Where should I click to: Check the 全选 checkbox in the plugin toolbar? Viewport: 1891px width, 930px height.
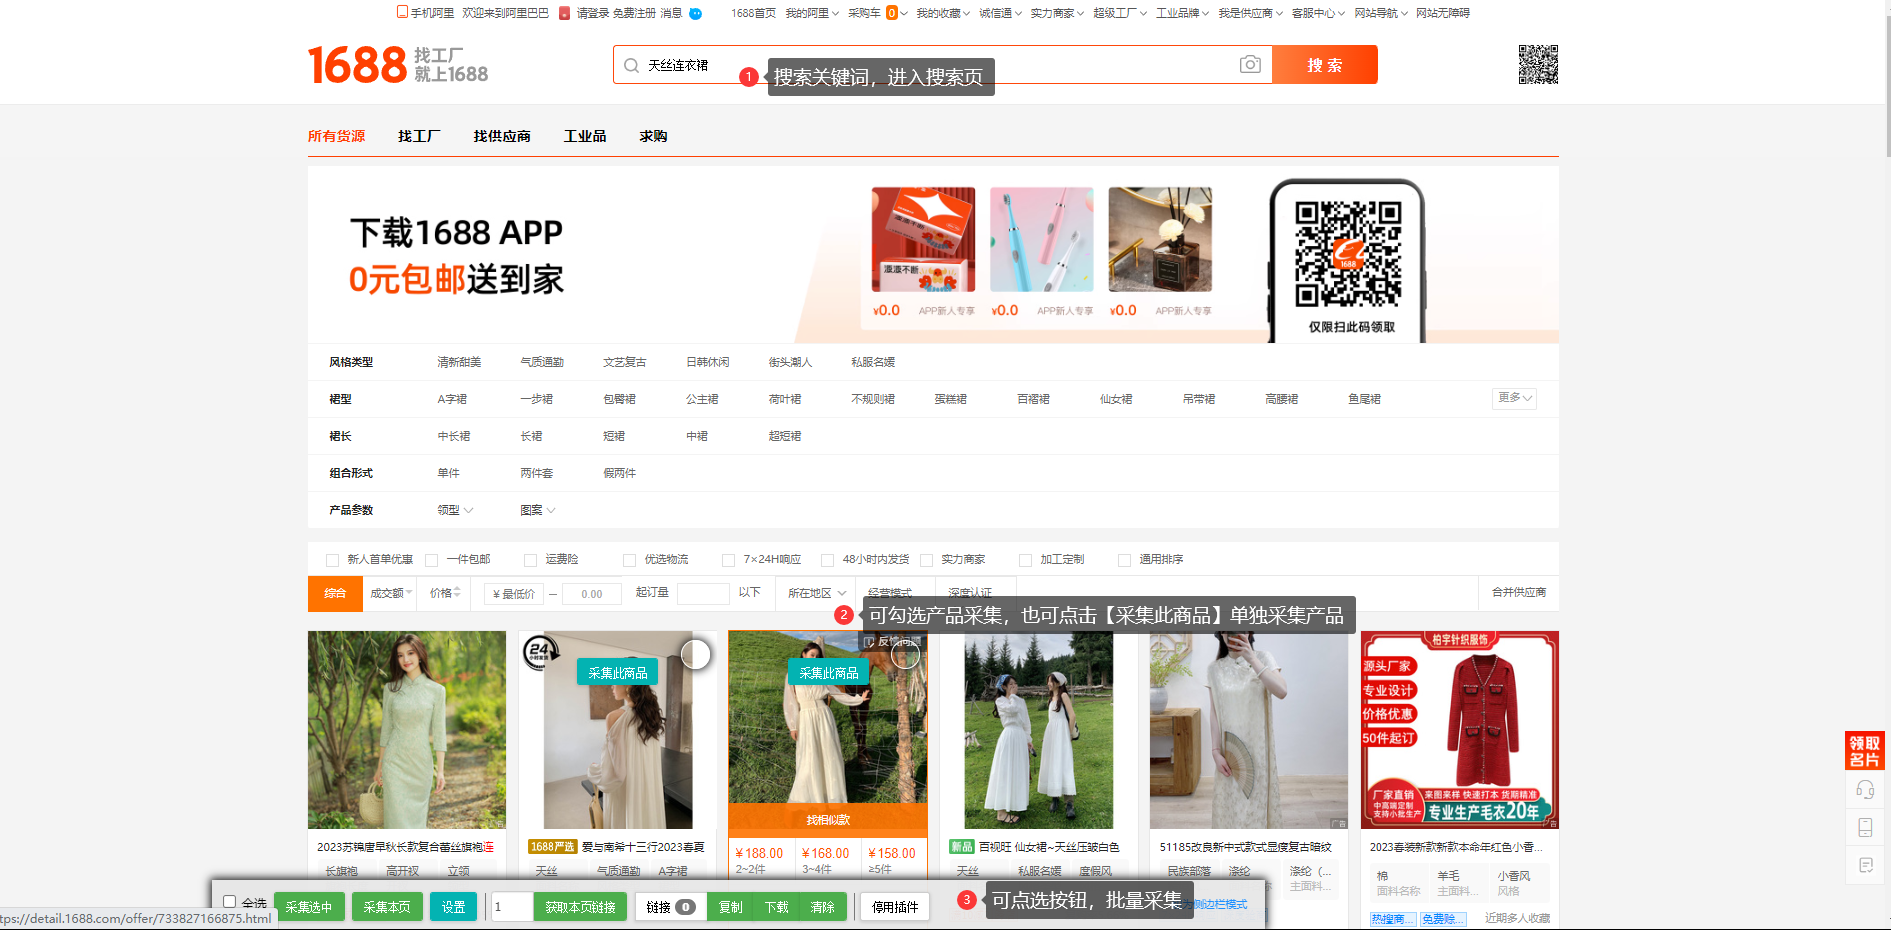[x=230, y=901]
